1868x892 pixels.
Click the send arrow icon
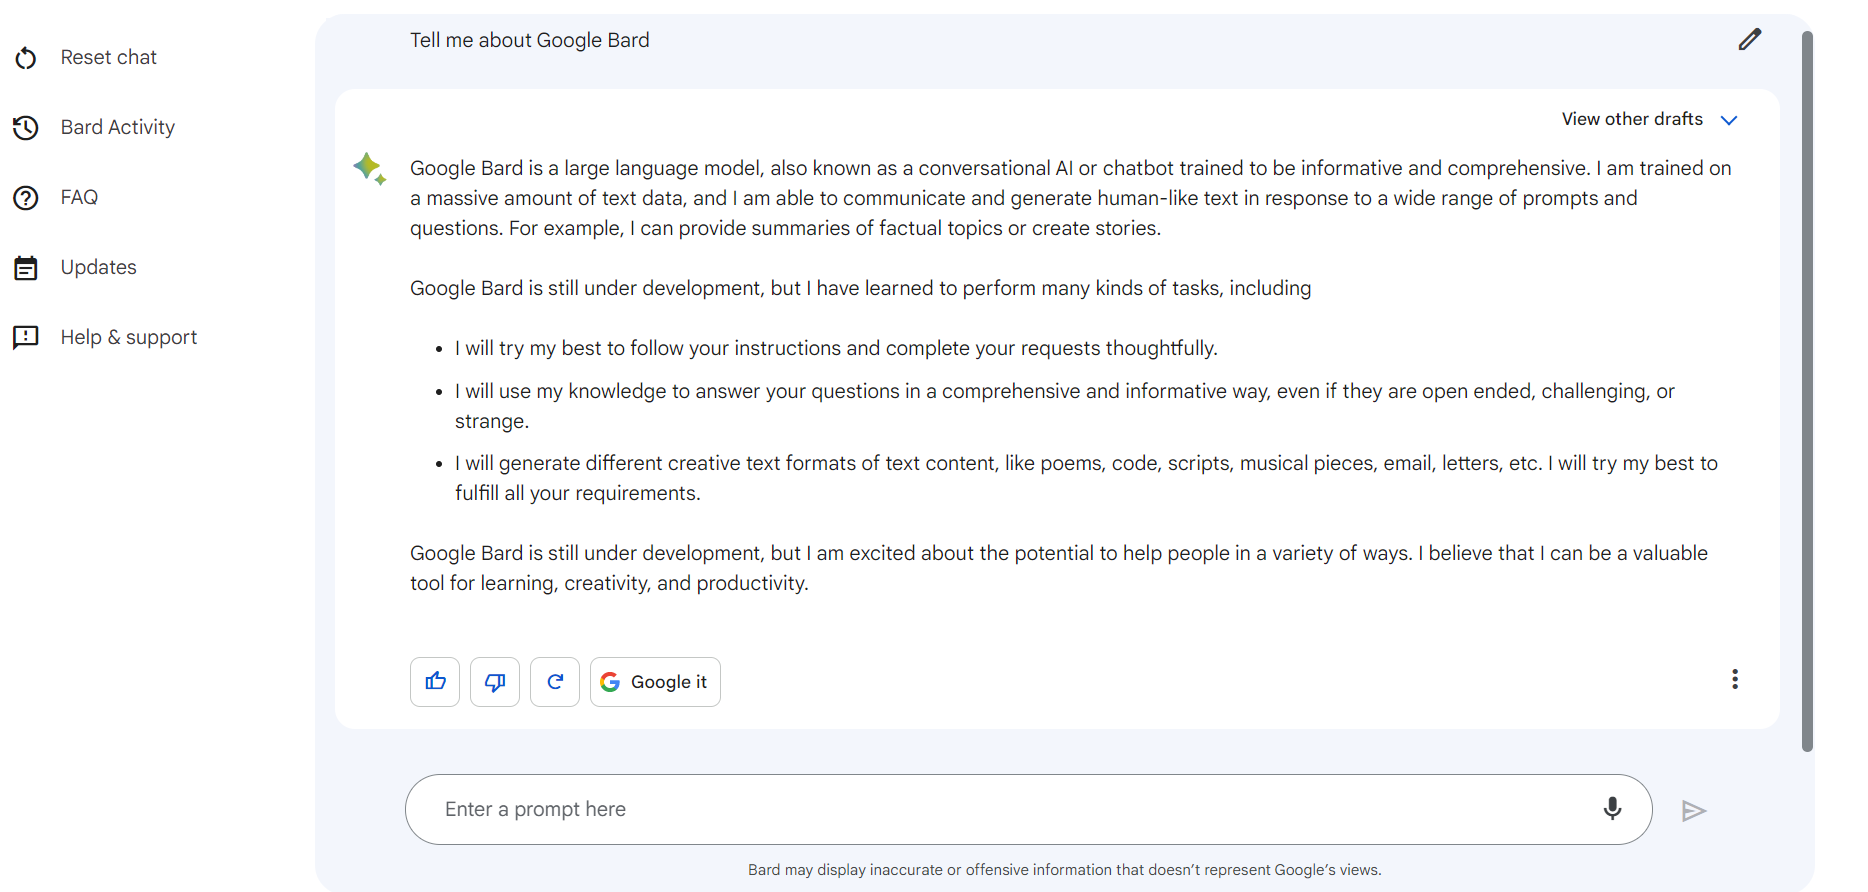(1693, 811)
